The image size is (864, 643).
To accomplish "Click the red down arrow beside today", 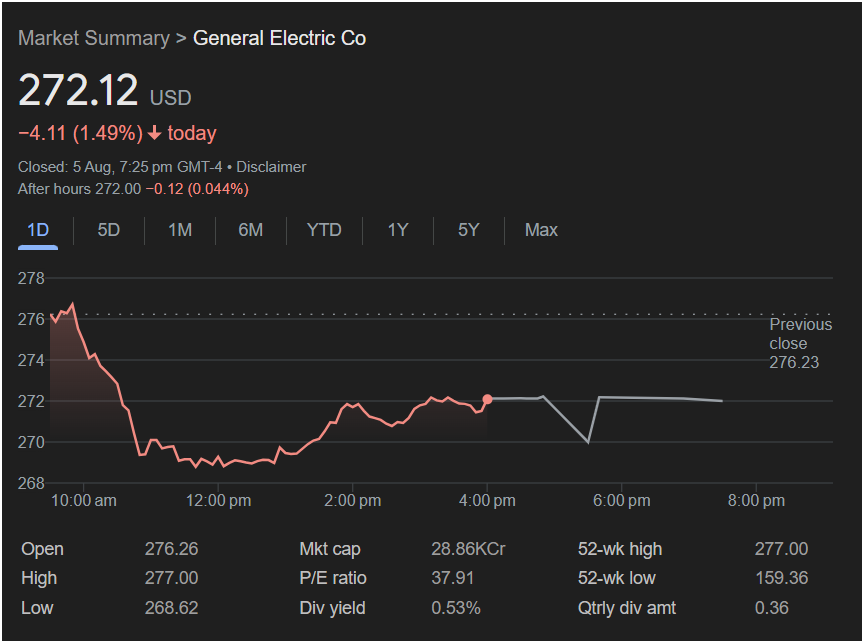I will tap(155, 133).
